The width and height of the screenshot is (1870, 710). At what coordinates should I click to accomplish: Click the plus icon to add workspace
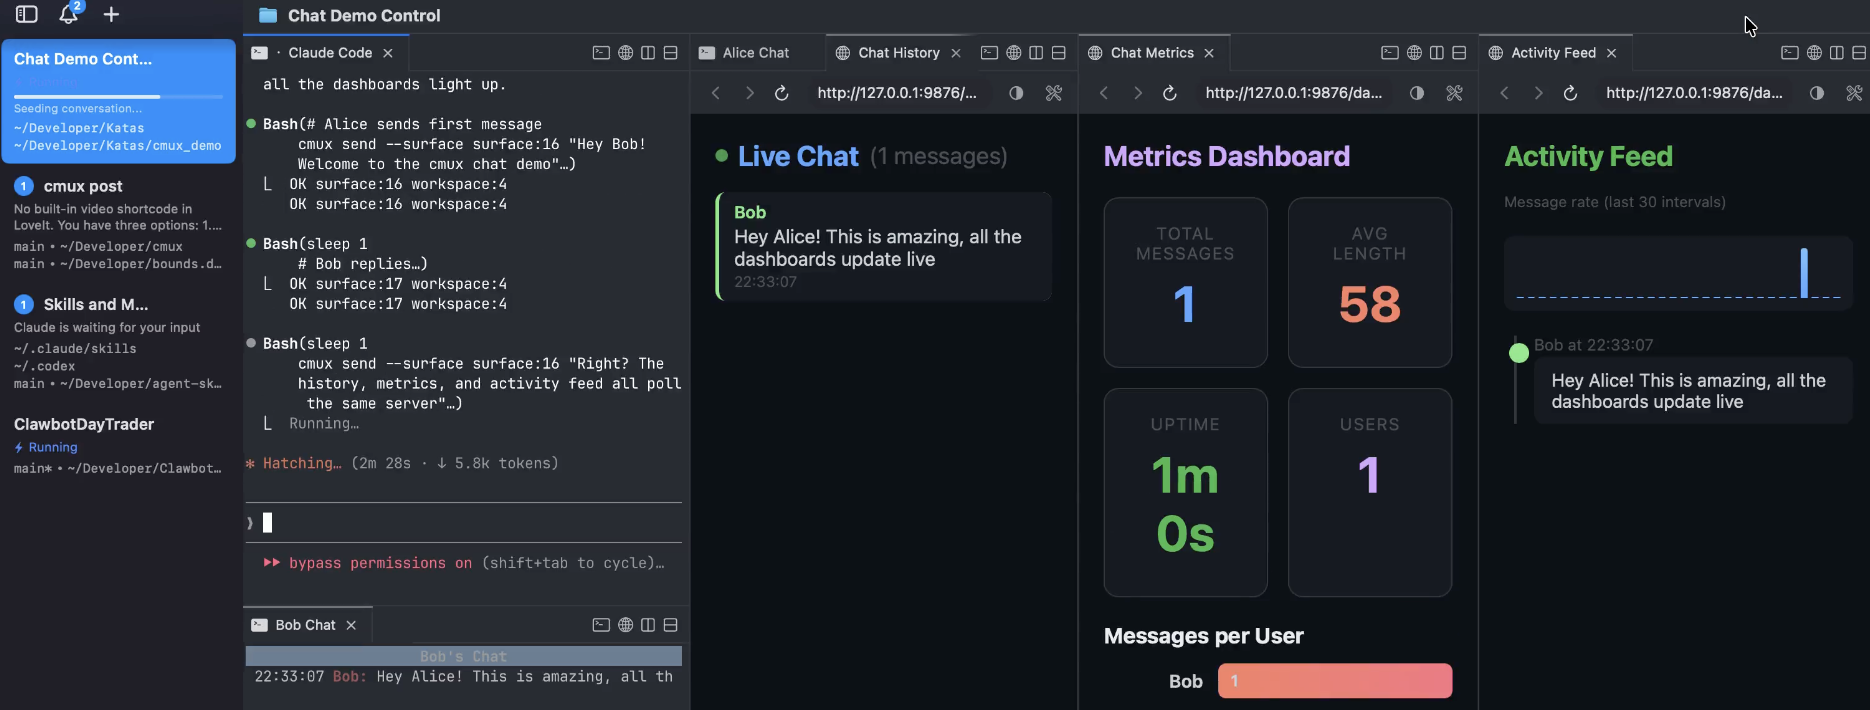(x=111, y=15)
